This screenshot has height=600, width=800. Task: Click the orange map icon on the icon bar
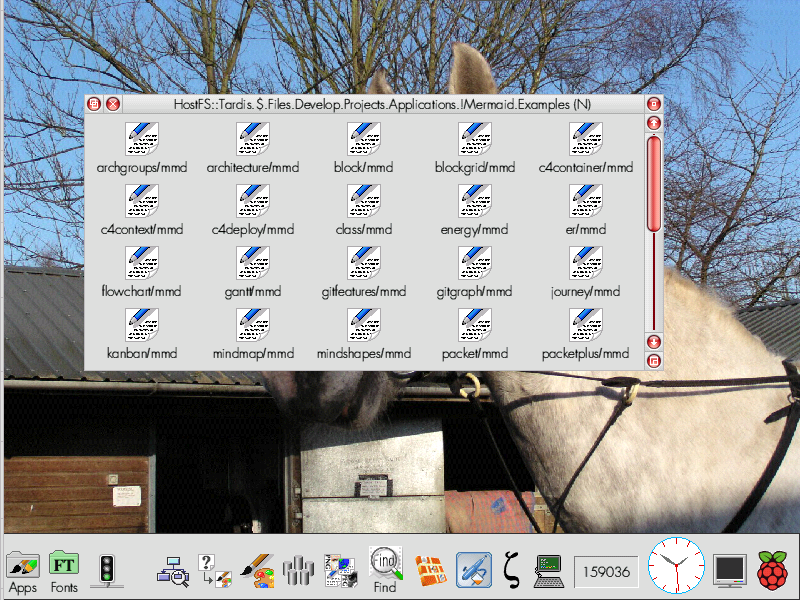(431, 570)
